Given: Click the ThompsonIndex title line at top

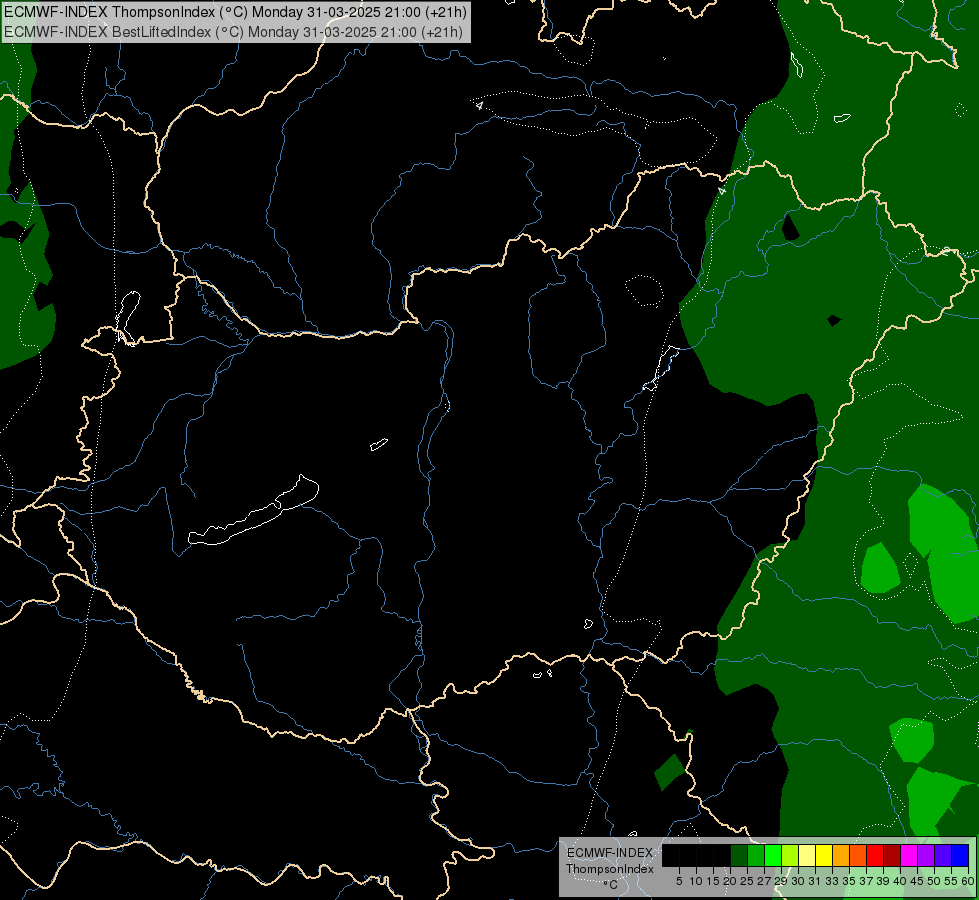Looking at the screenshot, I should [235, 12].
